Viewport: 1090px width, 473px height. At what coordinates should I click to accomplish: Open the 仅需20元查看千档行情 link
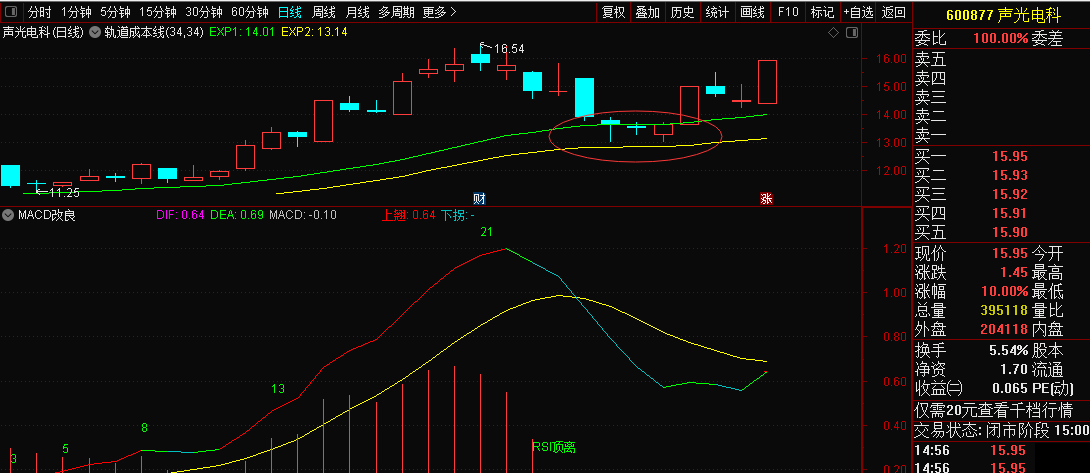pos(993,410)
